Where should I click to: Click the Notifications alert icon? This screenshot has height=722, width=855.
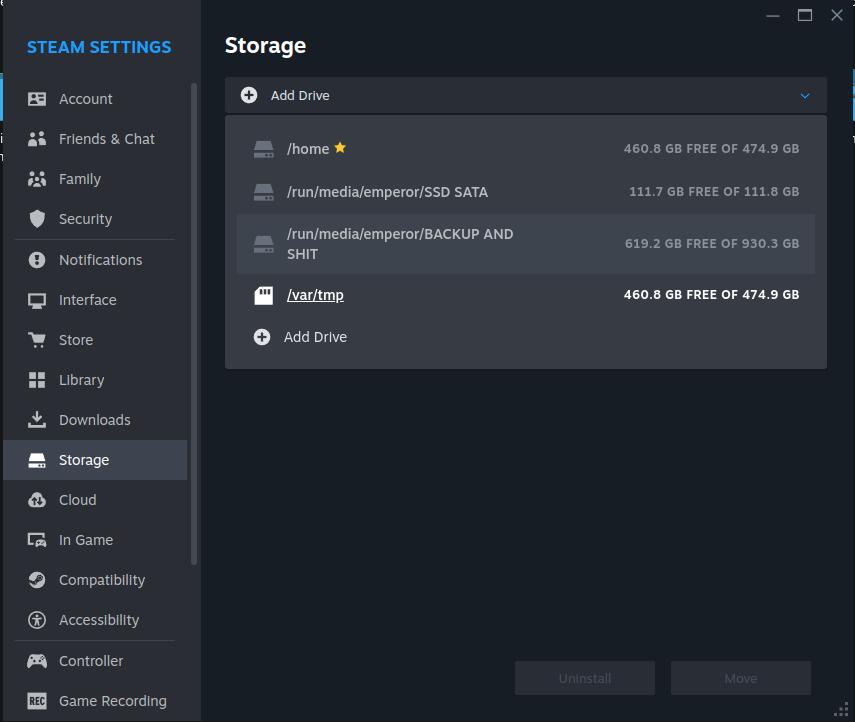coord(37,260)
